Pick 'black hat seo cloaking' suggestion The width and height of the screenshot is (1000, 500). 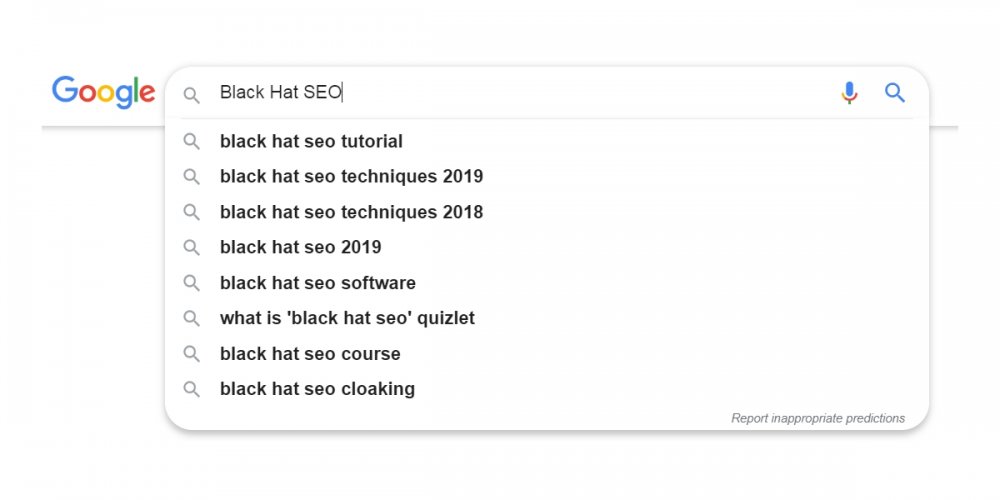547,388
